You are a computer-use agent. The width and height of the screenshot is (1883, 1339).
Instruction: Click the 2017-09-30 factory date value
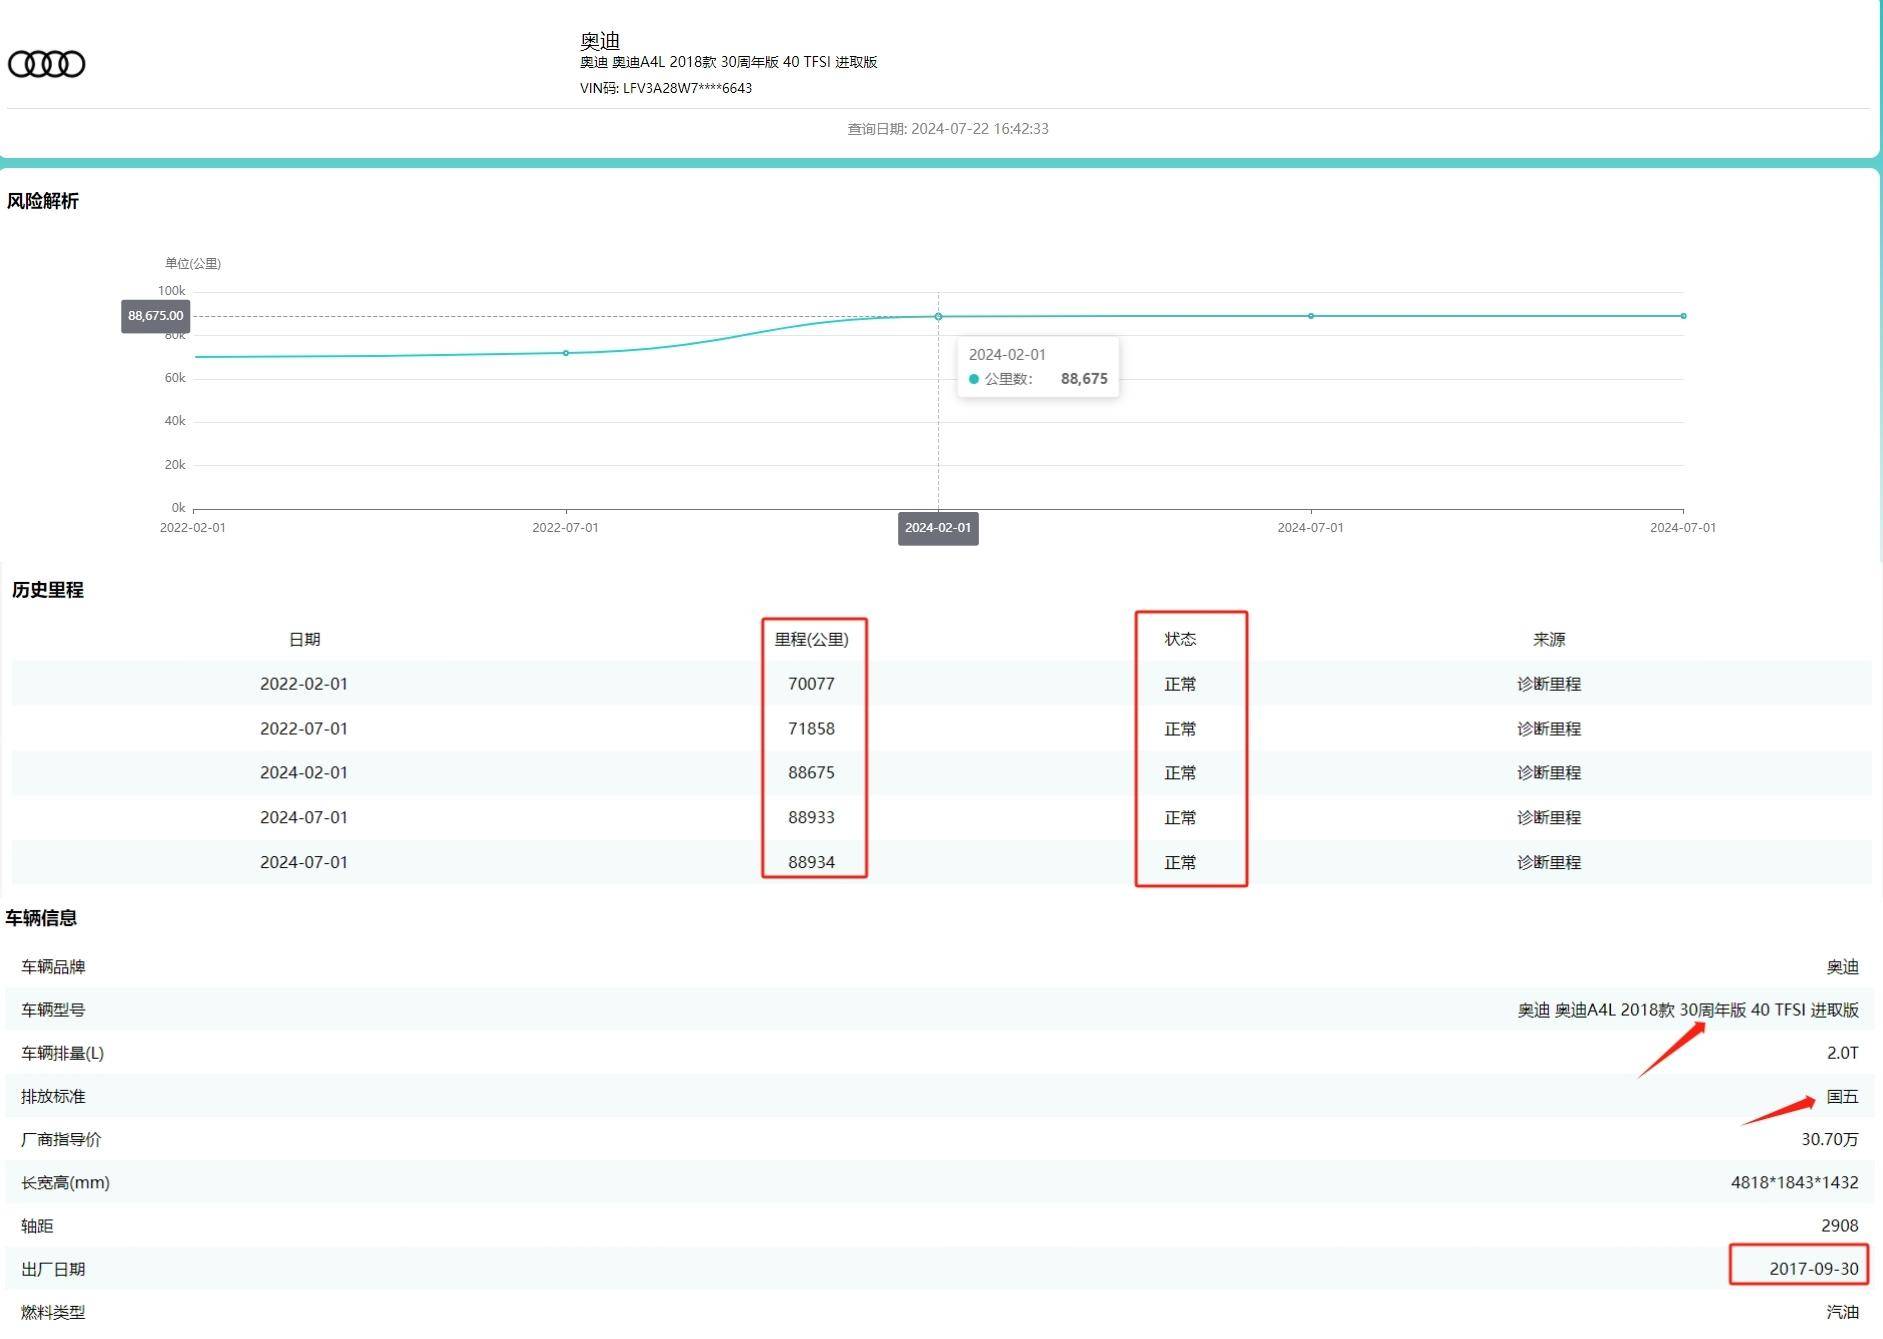pyautogui.click(x=1814, y=1269)
